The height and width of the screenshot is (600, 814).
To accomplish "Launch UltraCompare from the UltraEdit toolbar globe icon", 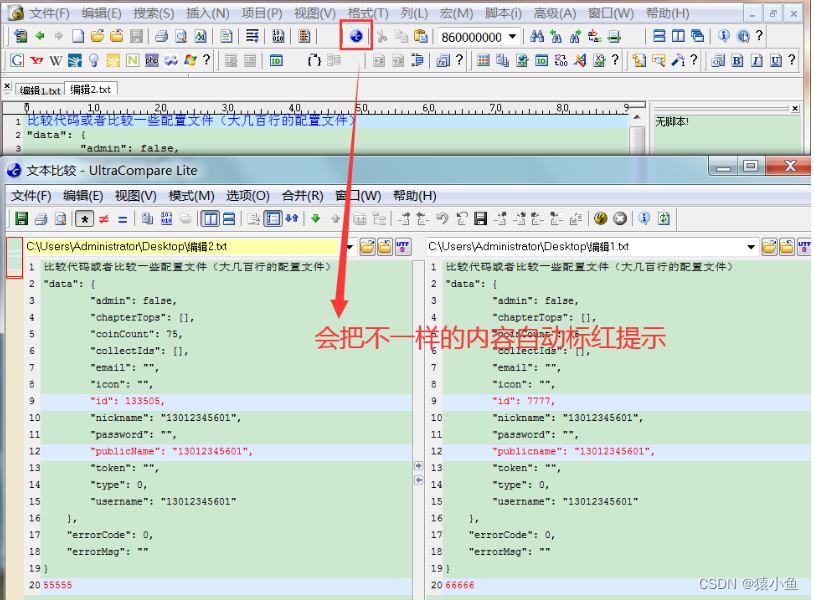I will [356, 36].
